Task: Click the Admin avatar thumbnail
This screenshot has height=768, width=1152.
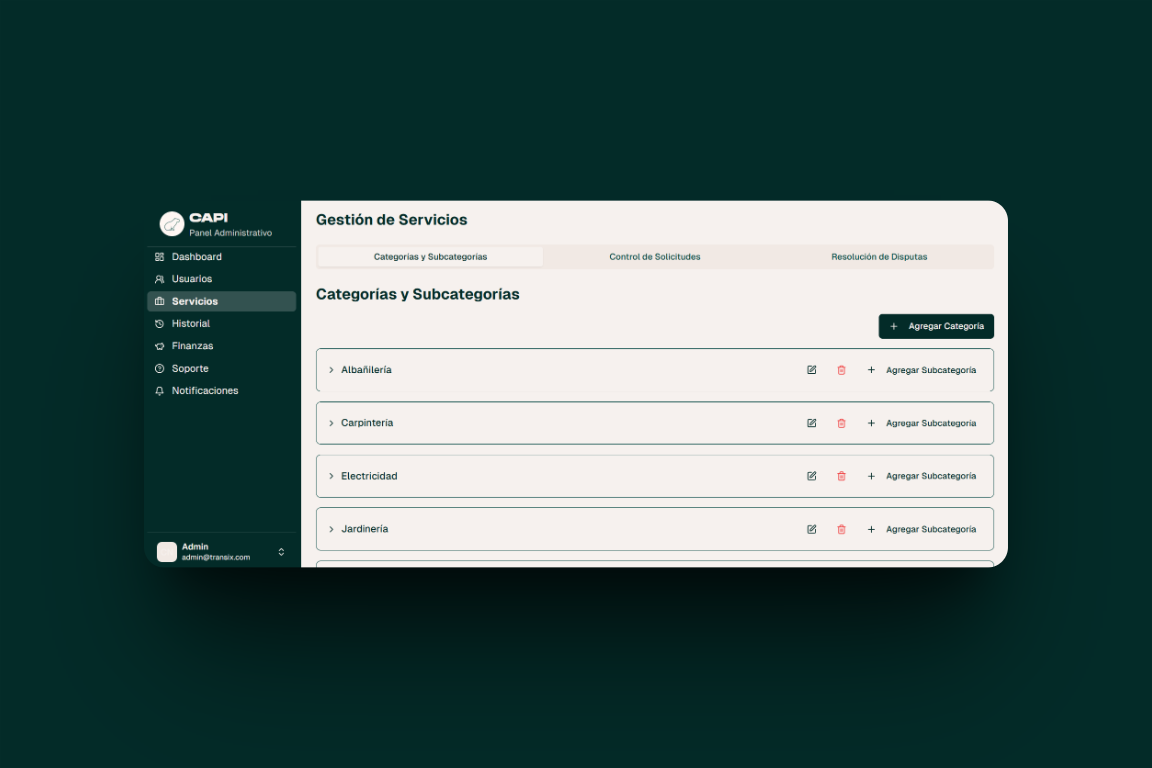Action: (x=167, y=552)
